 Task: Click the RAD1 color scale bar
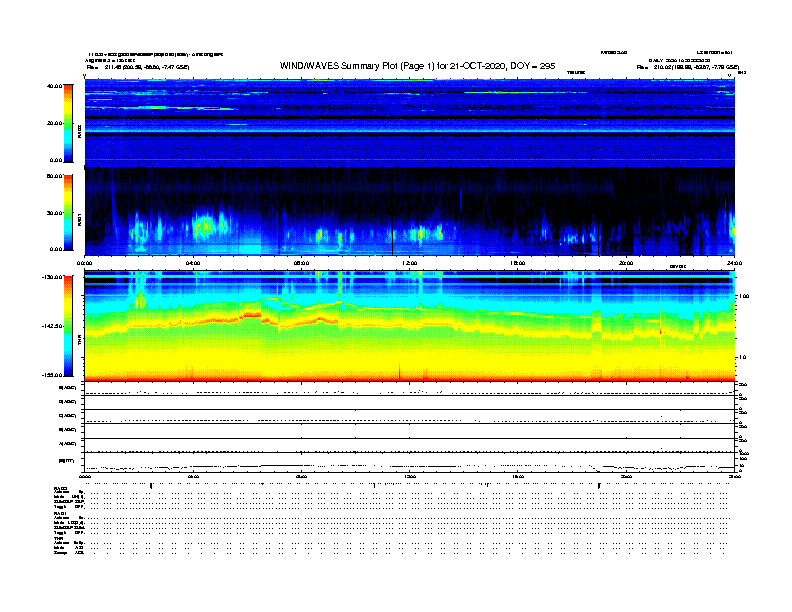pos(68,213)
